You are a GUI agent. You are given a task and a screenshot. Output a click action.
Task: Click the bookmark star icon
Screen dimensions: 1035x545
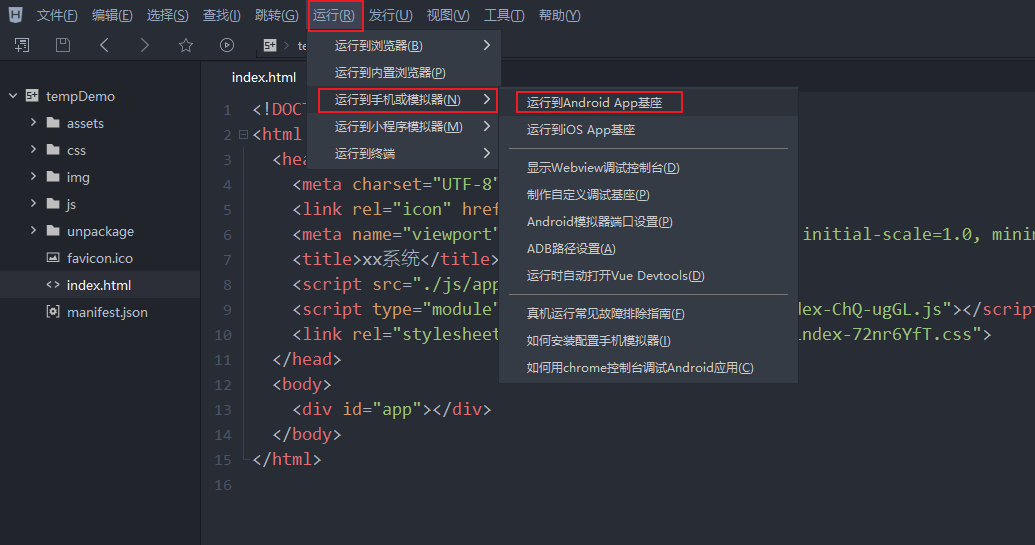tap(186, 45)
